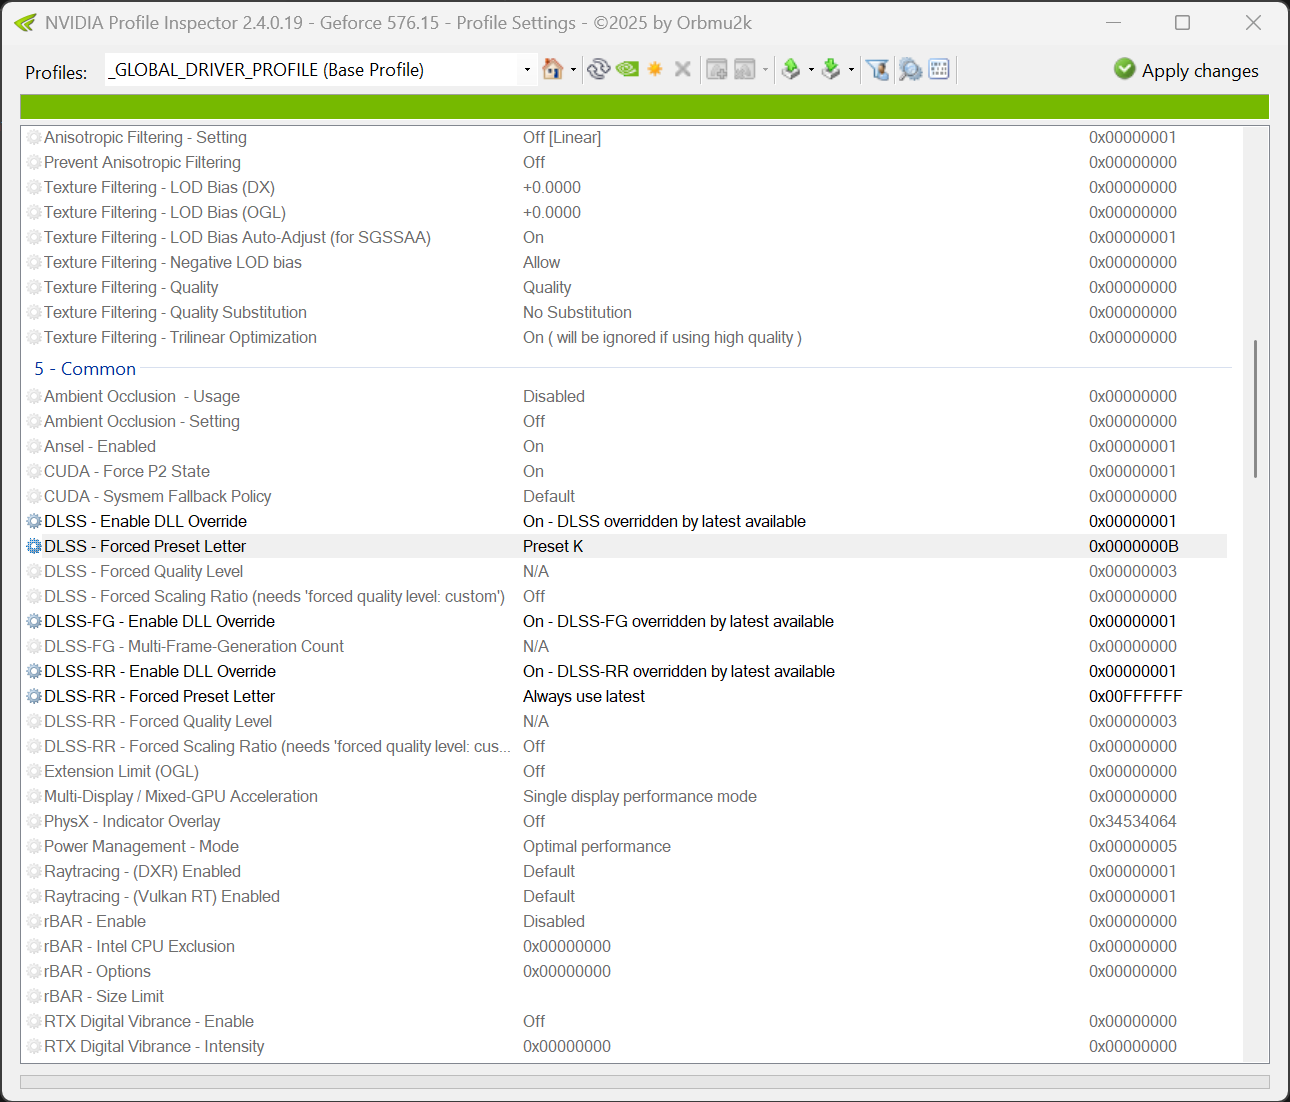Select the 'rBAR - Options' setting
Screen dimensions: 1290x1102
coord(626,971)
